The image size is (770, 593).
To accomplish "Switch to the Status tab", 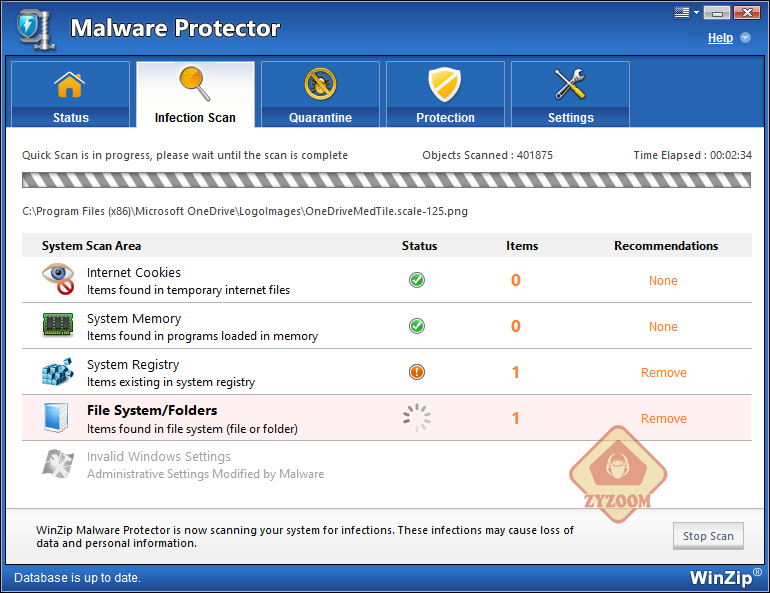I will click(x=70, y=94).
